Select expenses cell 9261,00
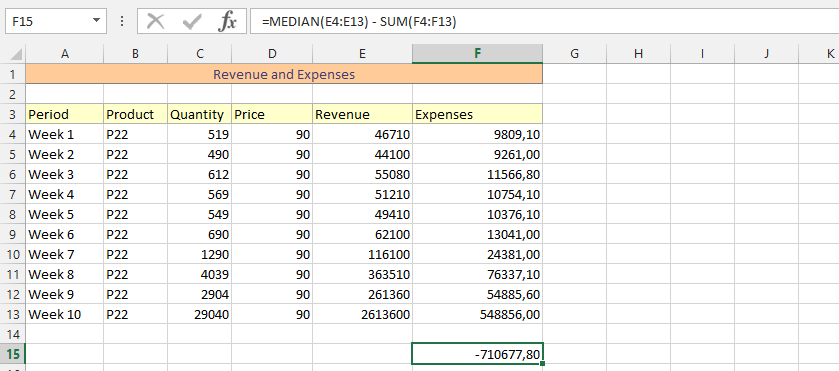 click(x=477, y=154)
